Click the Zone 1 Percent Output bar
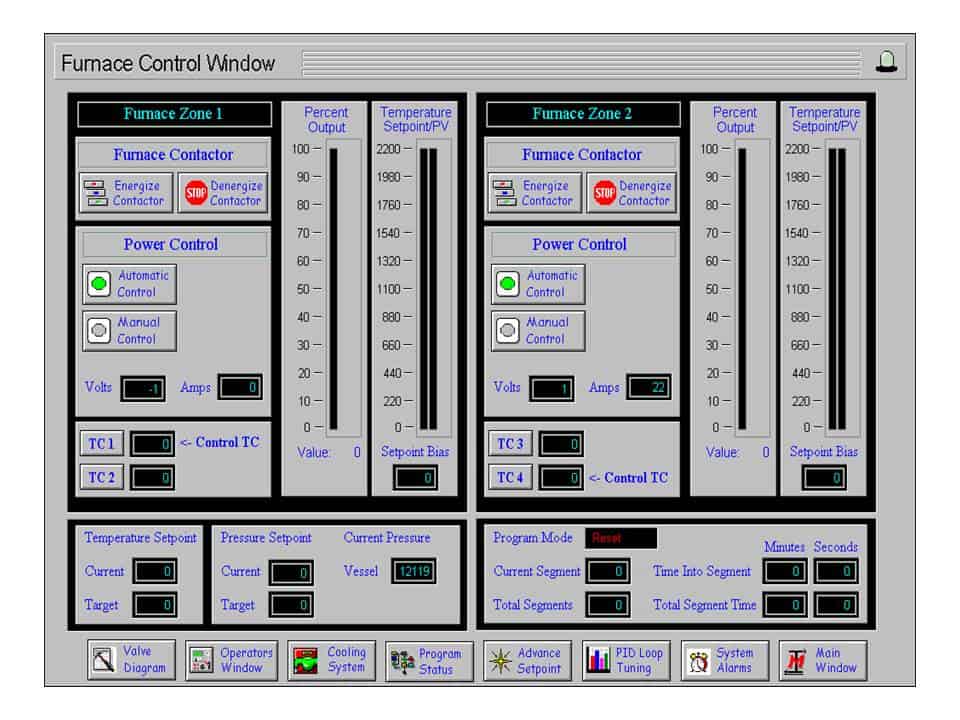960x720 pixels. tap(334, 288)
